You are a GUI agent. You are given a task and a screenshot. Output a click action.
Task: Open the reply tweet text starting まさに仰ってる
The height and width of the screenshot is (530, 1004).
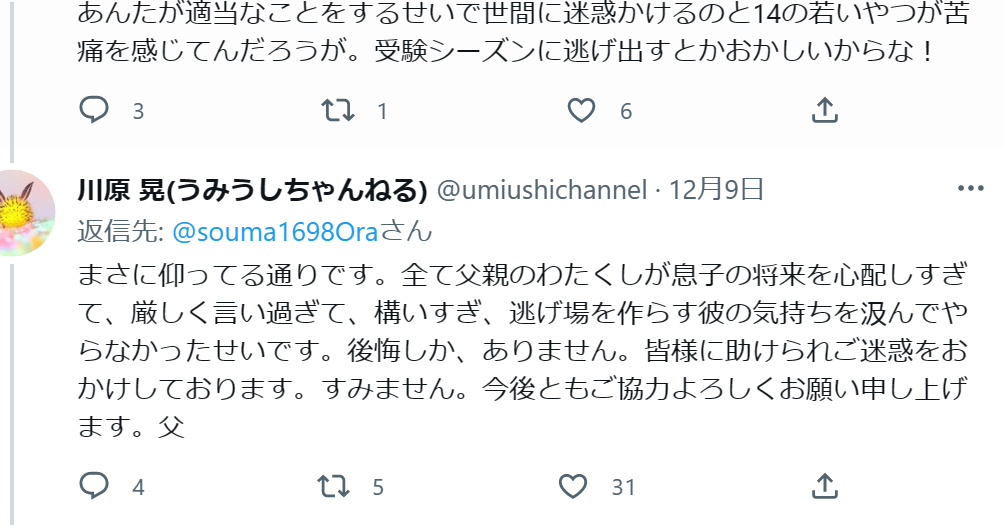(x=522, y=350)
